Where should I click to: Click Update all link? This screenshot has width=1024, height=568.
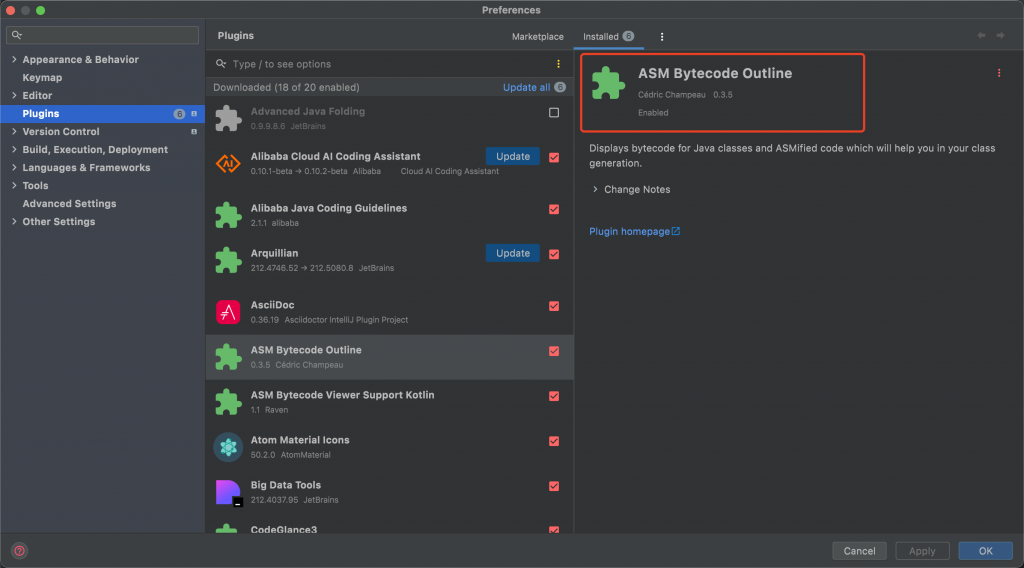pyautogui.click(x=526, y=87)
